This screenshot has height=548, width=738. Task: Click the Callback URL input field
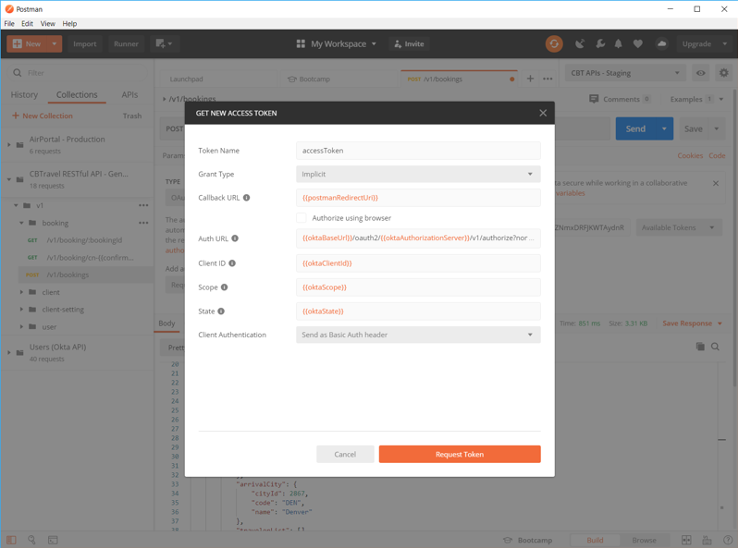coord(418,198)
